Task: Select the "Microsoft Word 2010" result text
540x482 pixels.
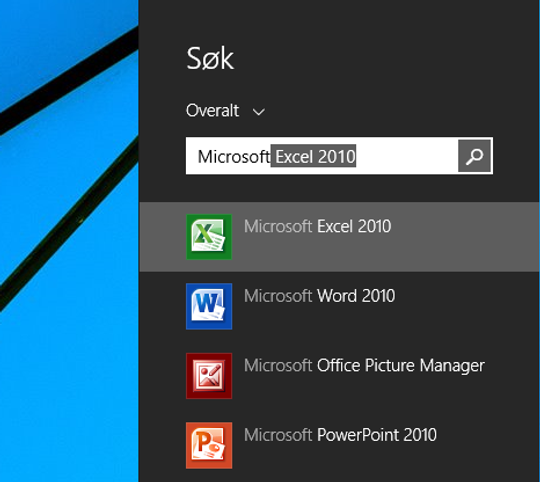Action: (x=320, y=296)
